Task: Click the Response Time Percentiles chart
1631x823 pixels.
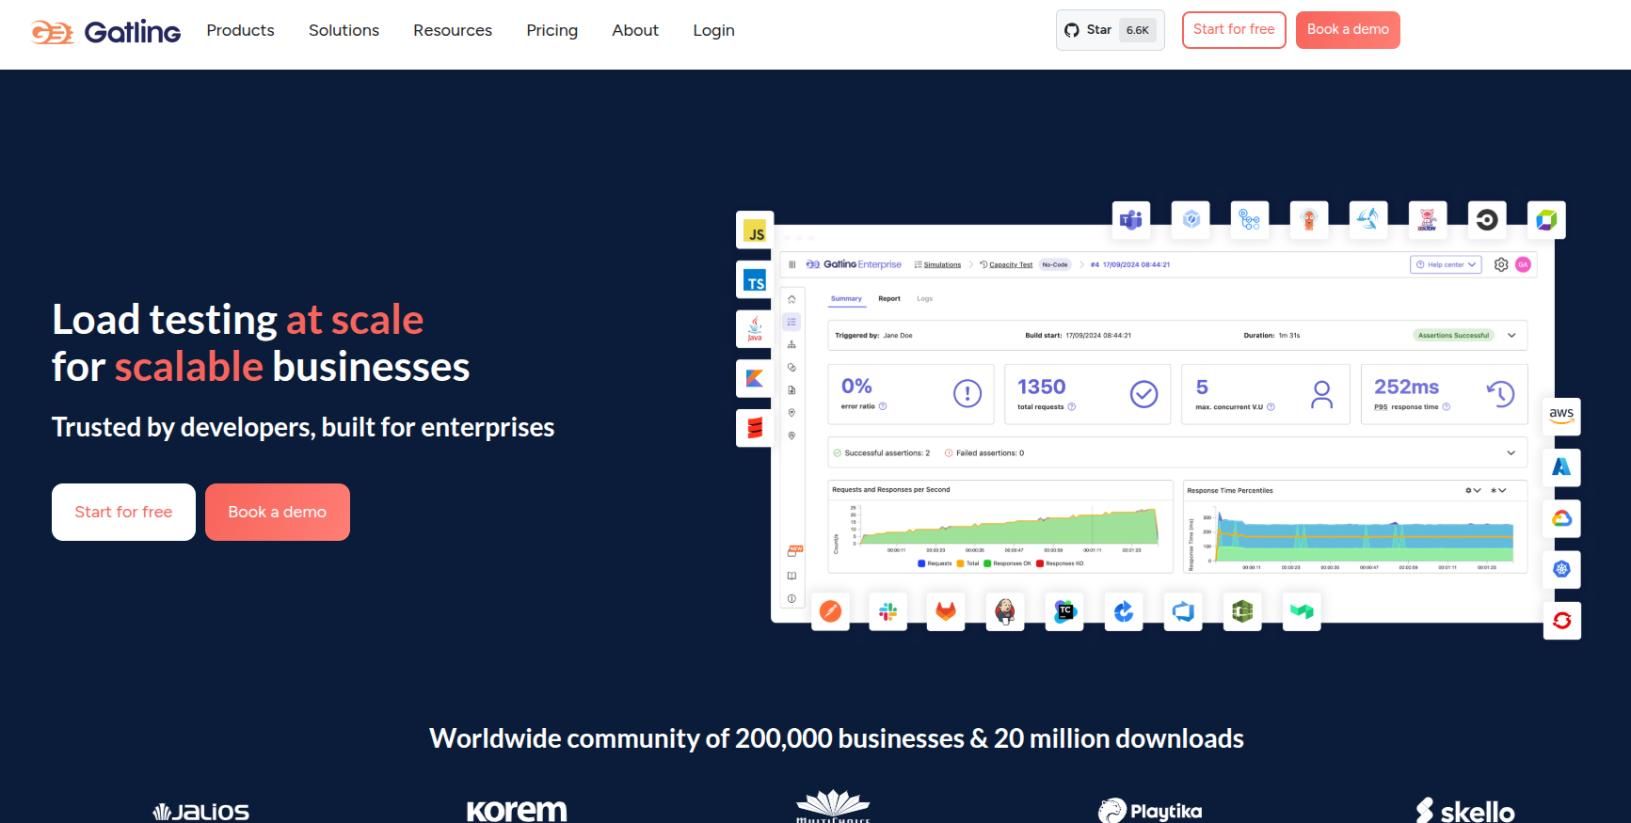Action: click(x=1355, y=526)
